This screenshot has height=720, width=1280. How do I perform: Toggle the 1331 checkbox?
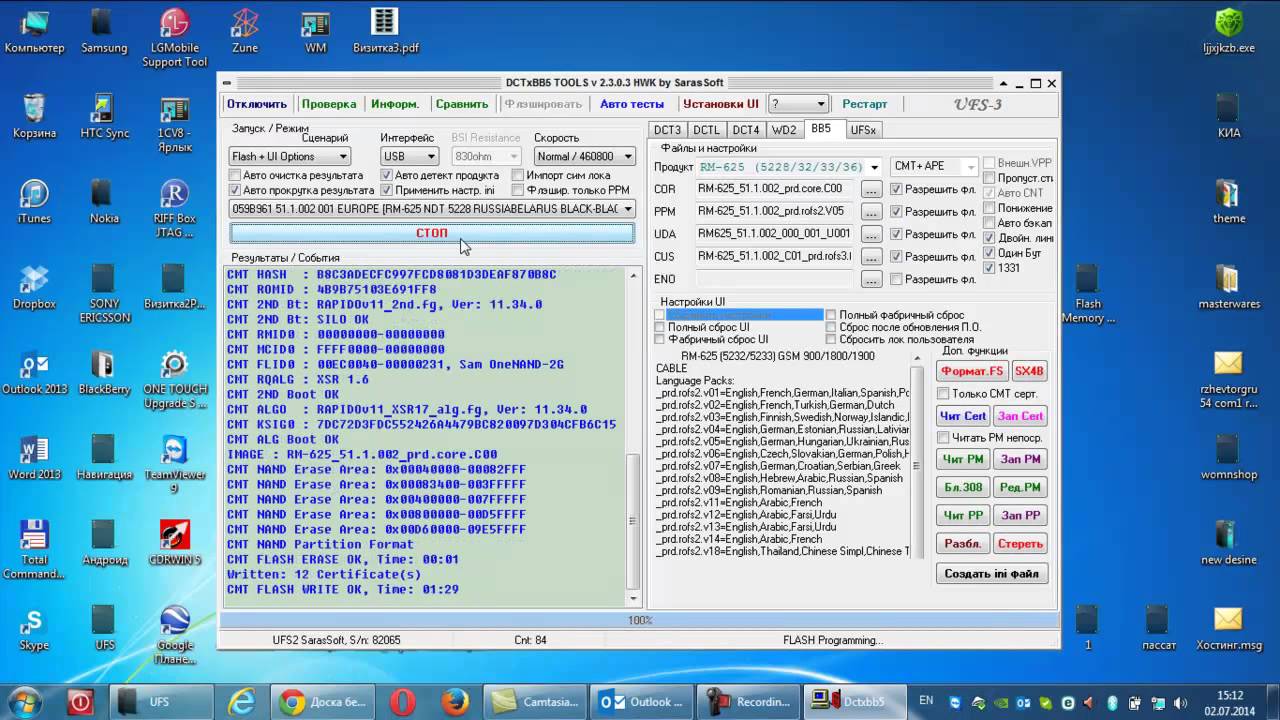[989, 268]
